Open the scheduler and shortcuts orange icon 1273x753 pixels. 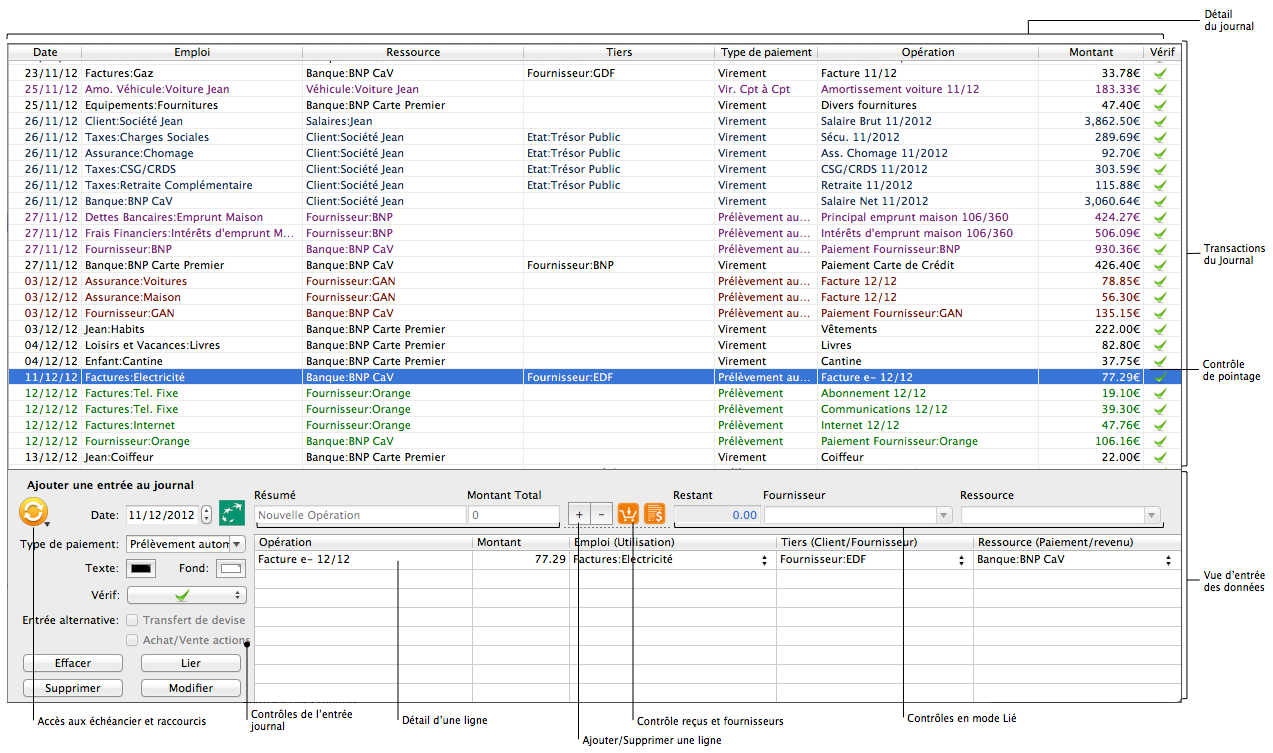pos(32,513)
